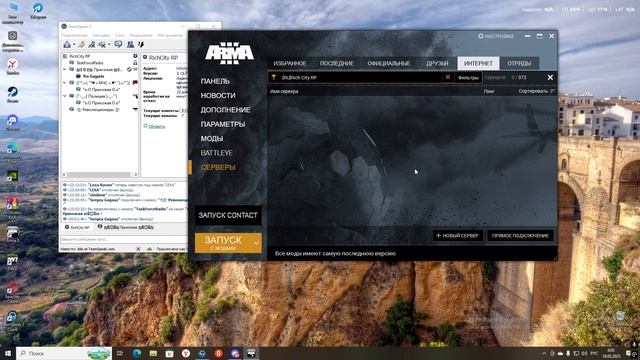Click the TeamSpeak toolbar icon right of contacts
The image size is (640, 360).
pyautogui.click(x=141, y=44)
